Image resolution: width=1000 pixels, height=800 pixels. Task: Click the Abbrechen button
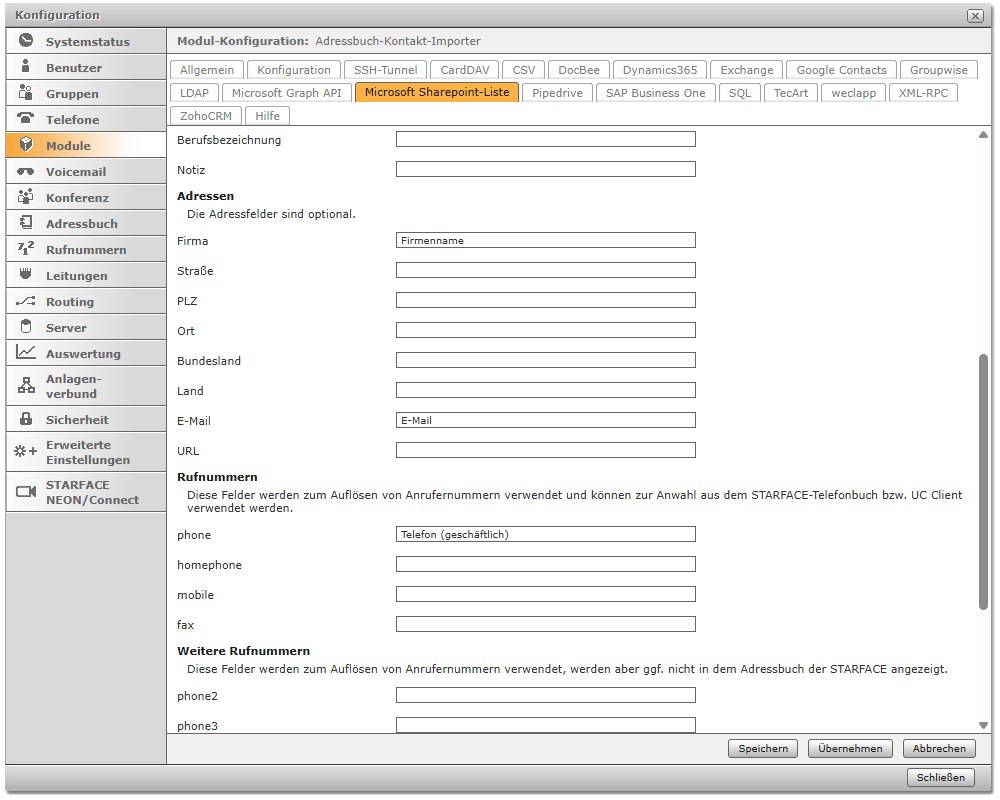[939, 748]
